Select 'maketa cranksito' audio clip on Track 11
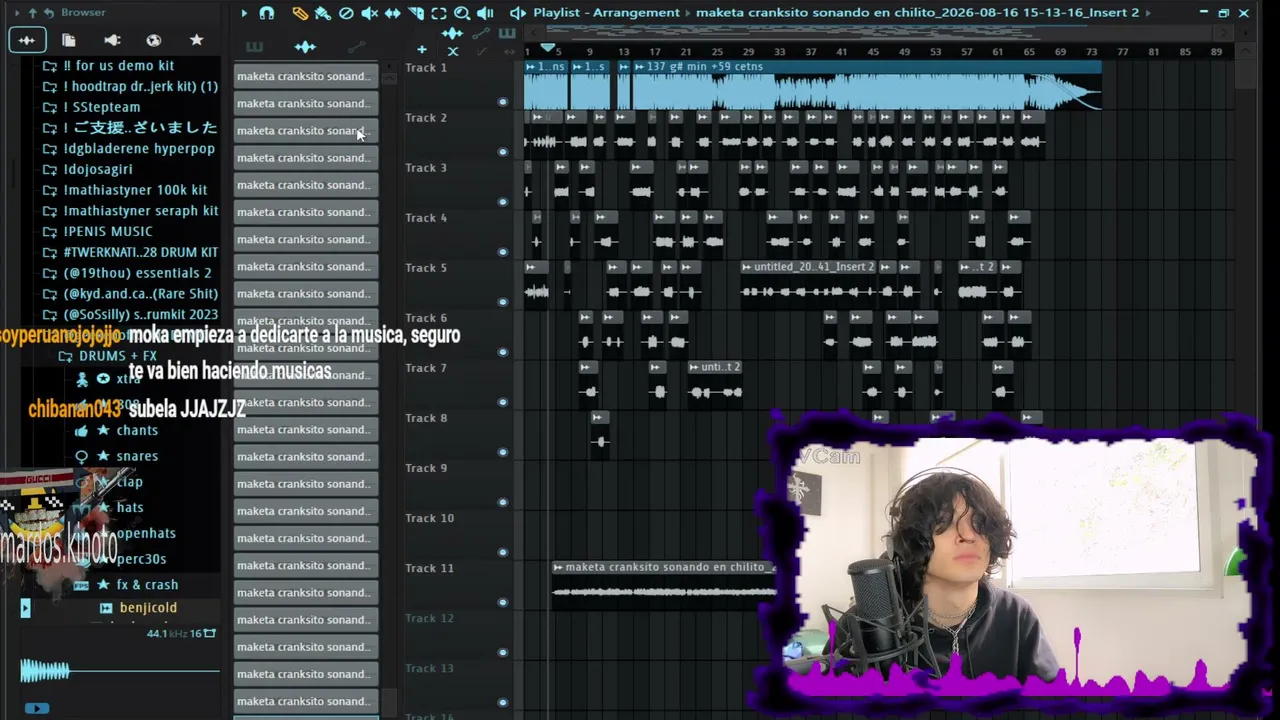This screenshot has width=1280, height=720. pos(664,584)
